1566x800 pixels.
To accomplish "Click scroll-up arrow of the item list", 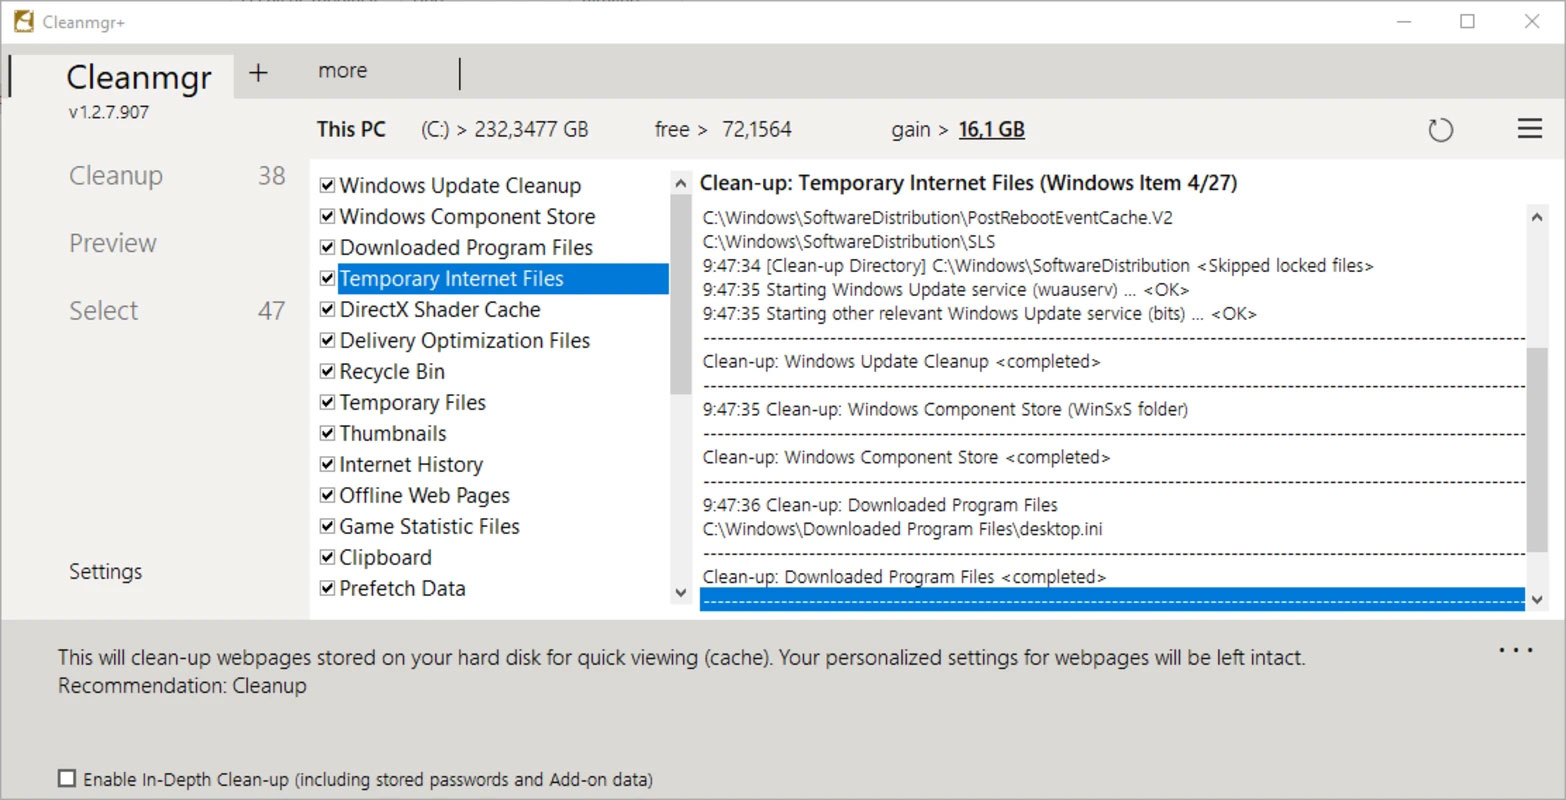I will coord(681,184).
